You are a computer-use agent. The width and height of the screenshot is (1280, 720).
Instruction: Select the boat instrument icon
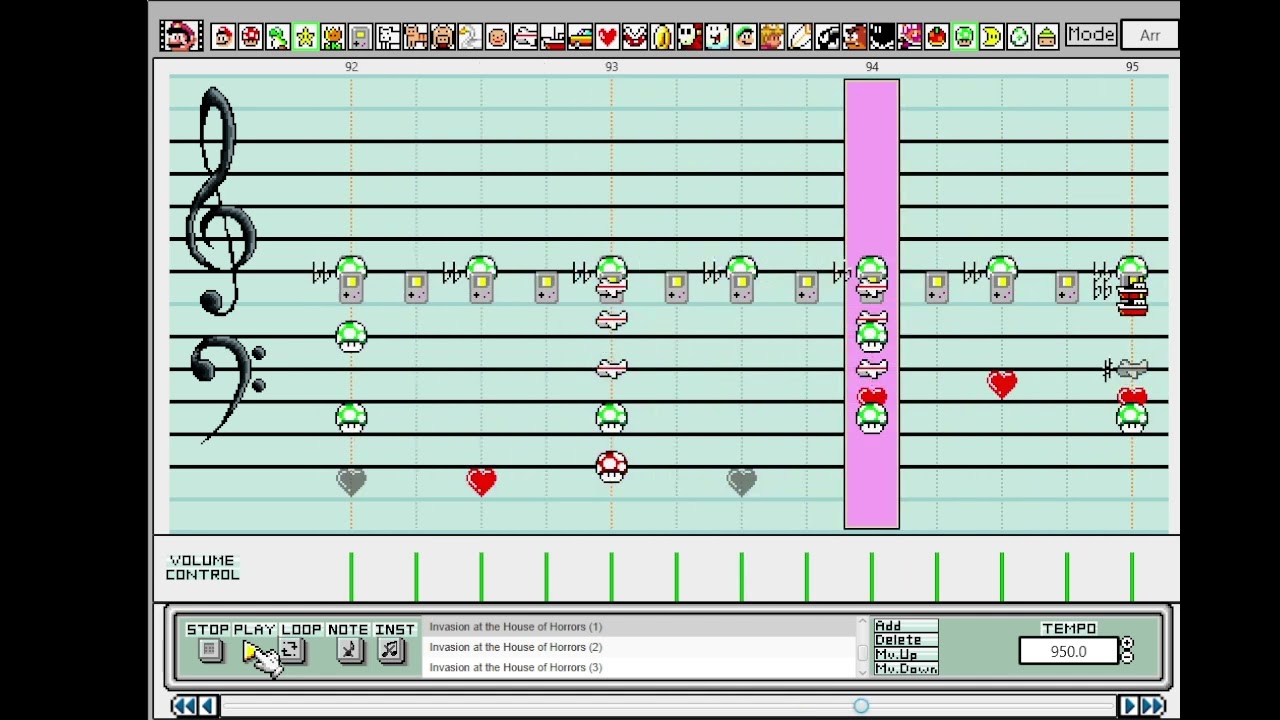click(x=552, y=37)
